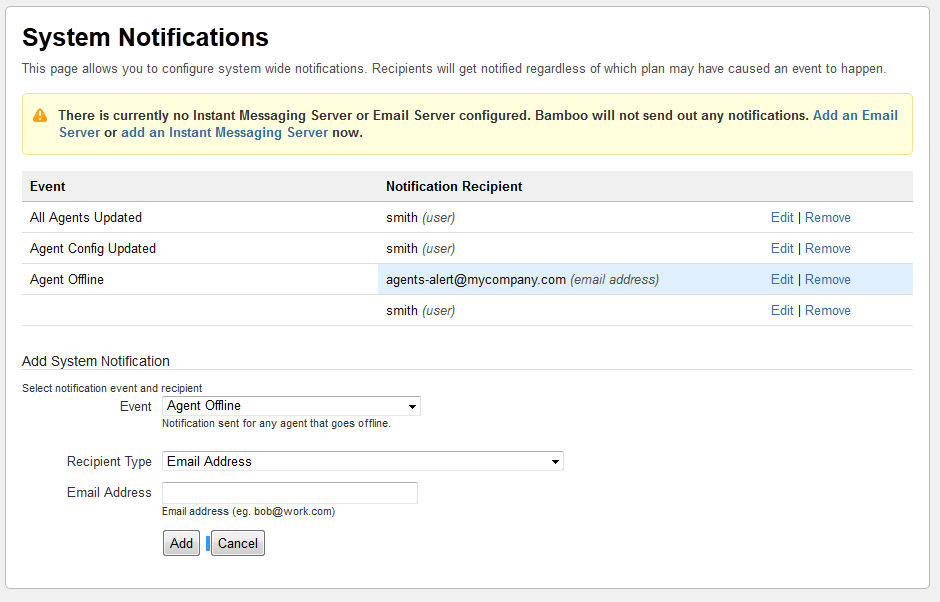The height and width of the screenshot is (602, 940).
Task: Remove the Agent Config Updated notification
Action: 827,249
